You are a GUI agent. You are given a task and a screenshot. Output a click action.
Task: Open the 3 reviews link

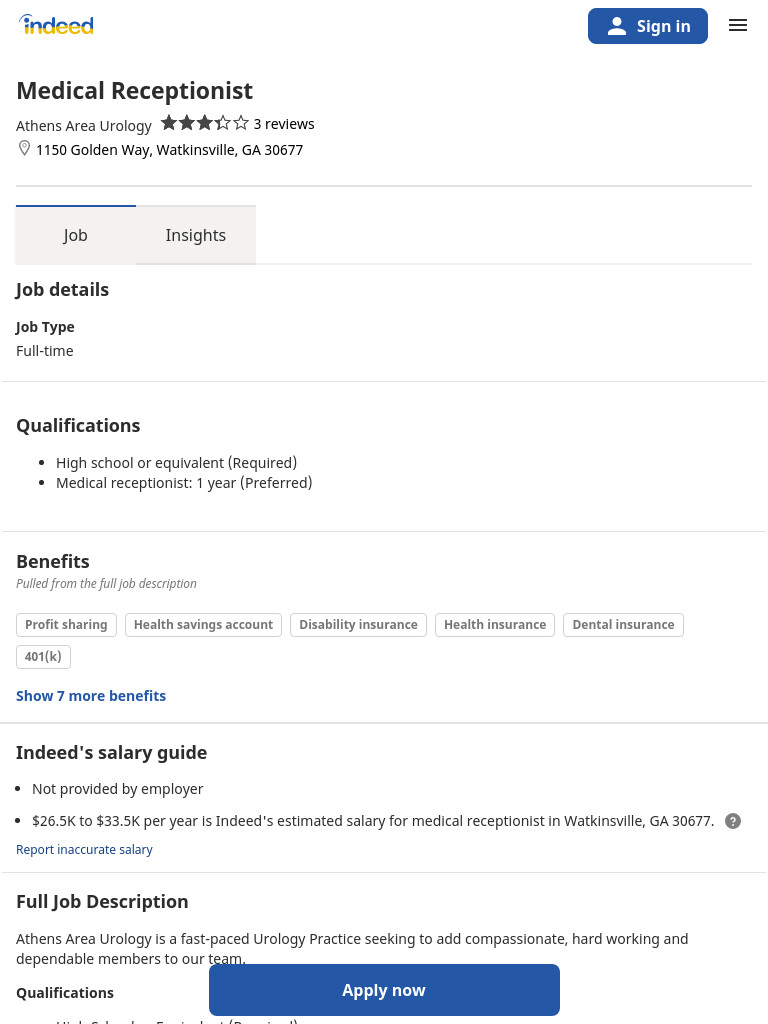click(283, 123)
